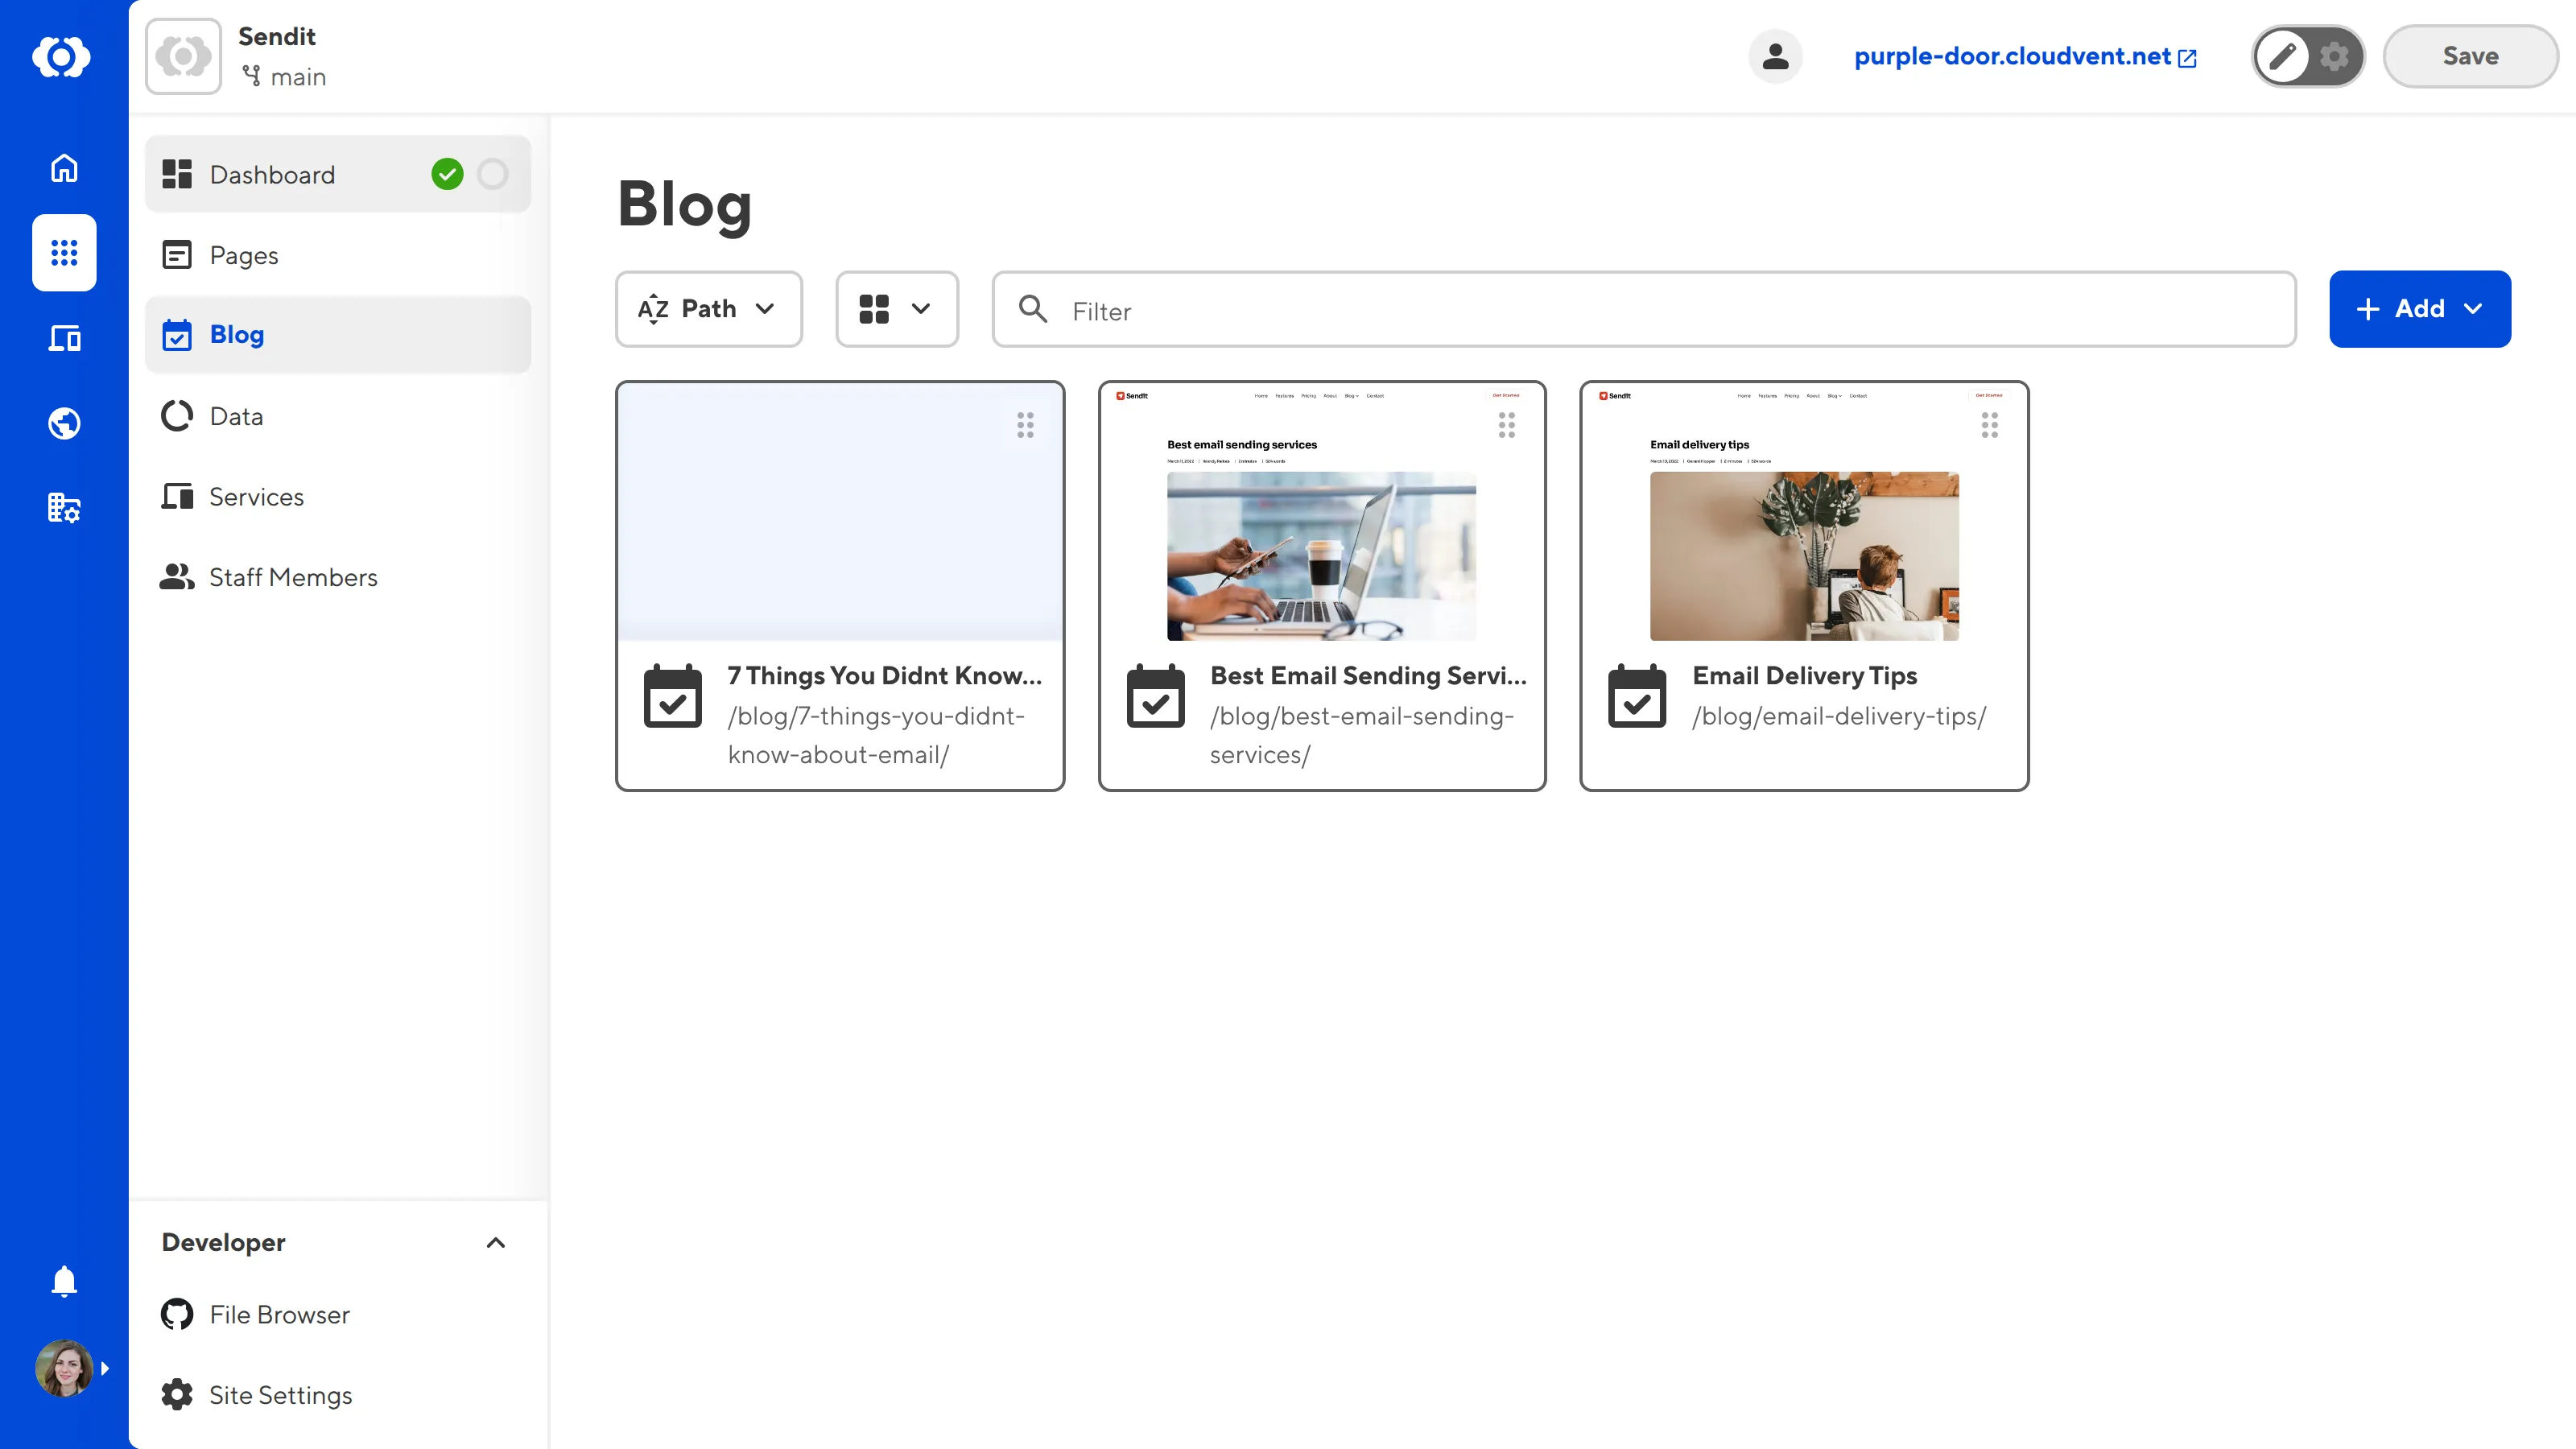Click the search magnifier icon in the filter bar
The image size is (2576, 1449).
1034,310
